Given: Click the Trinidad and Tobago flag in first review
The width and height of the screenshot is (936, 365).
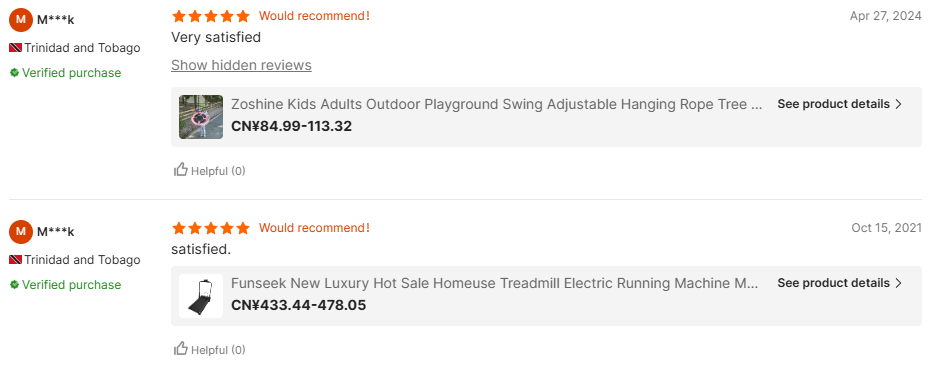Looking at the screenshot, I should pyautogui.click(x=16, y=48).
